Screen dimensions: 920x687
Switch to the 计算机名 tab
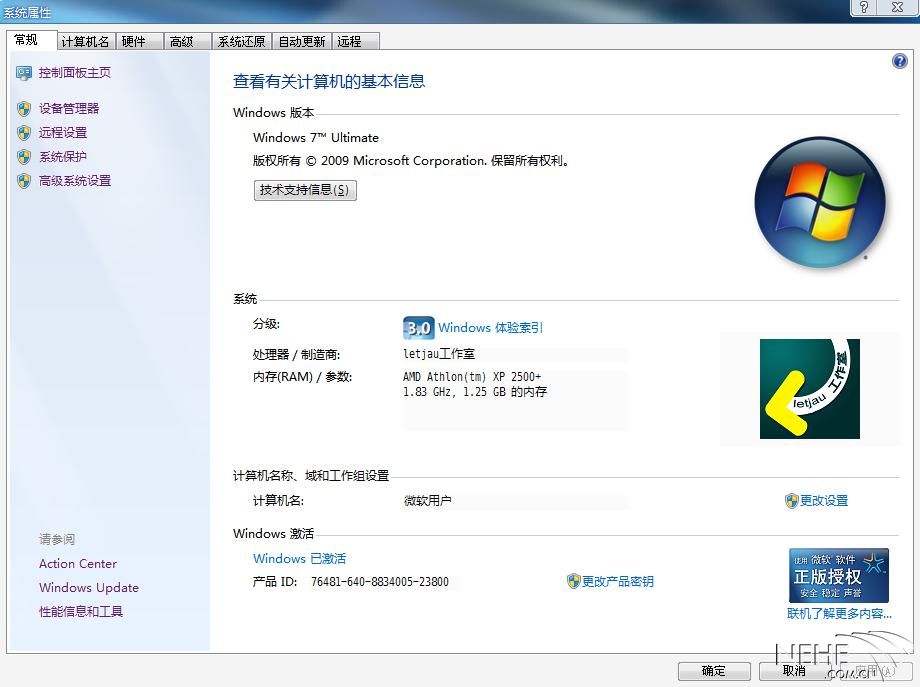pyautogui.click(x=85, y=41)
